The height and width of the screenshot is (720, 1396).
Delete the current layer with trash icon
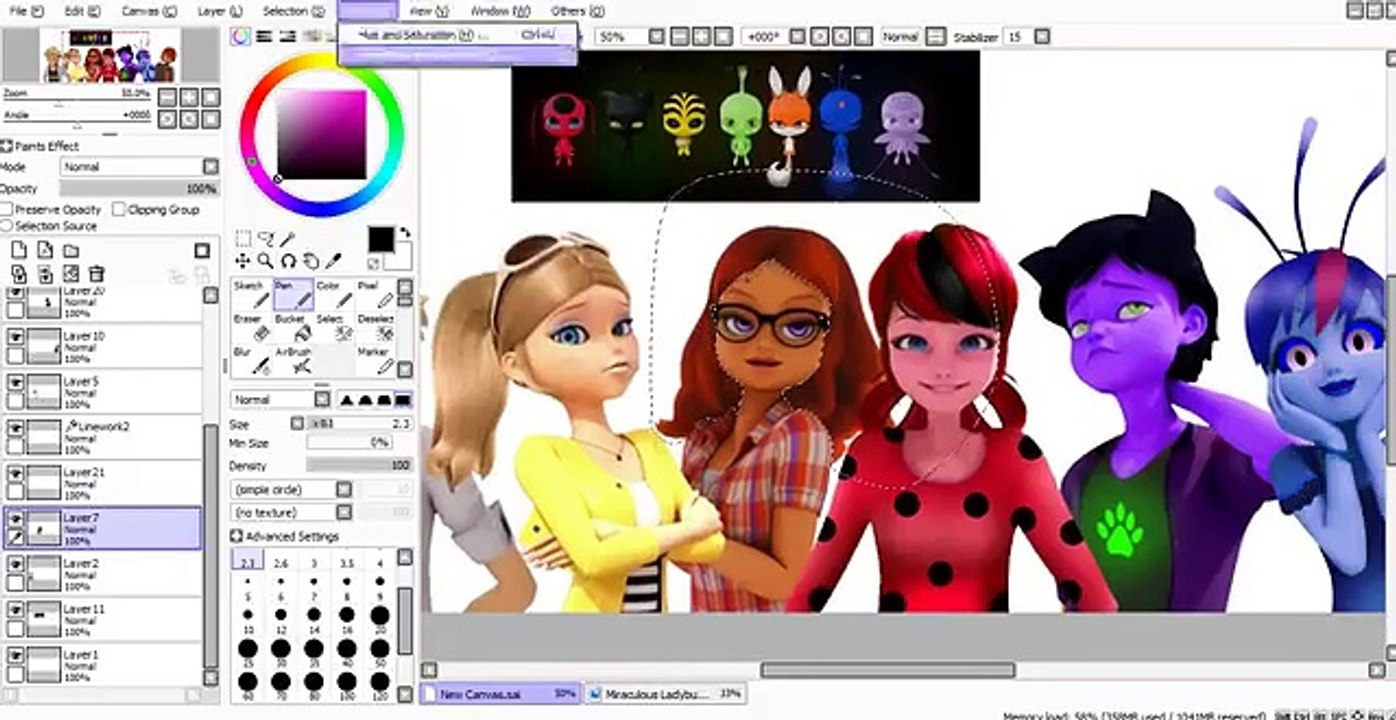tap(97, 274)
